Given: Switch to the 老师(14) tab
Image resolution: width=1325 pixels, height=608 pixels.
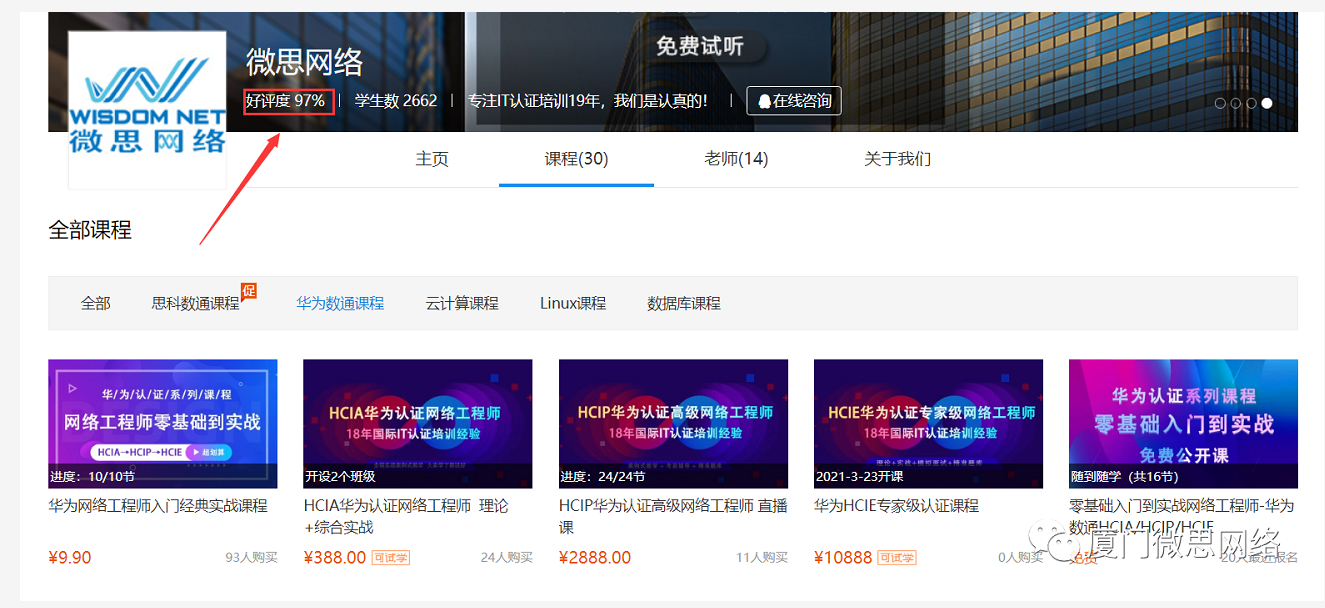Looking at the screenshot, I should pyautogui.click(x=736, y=159).
